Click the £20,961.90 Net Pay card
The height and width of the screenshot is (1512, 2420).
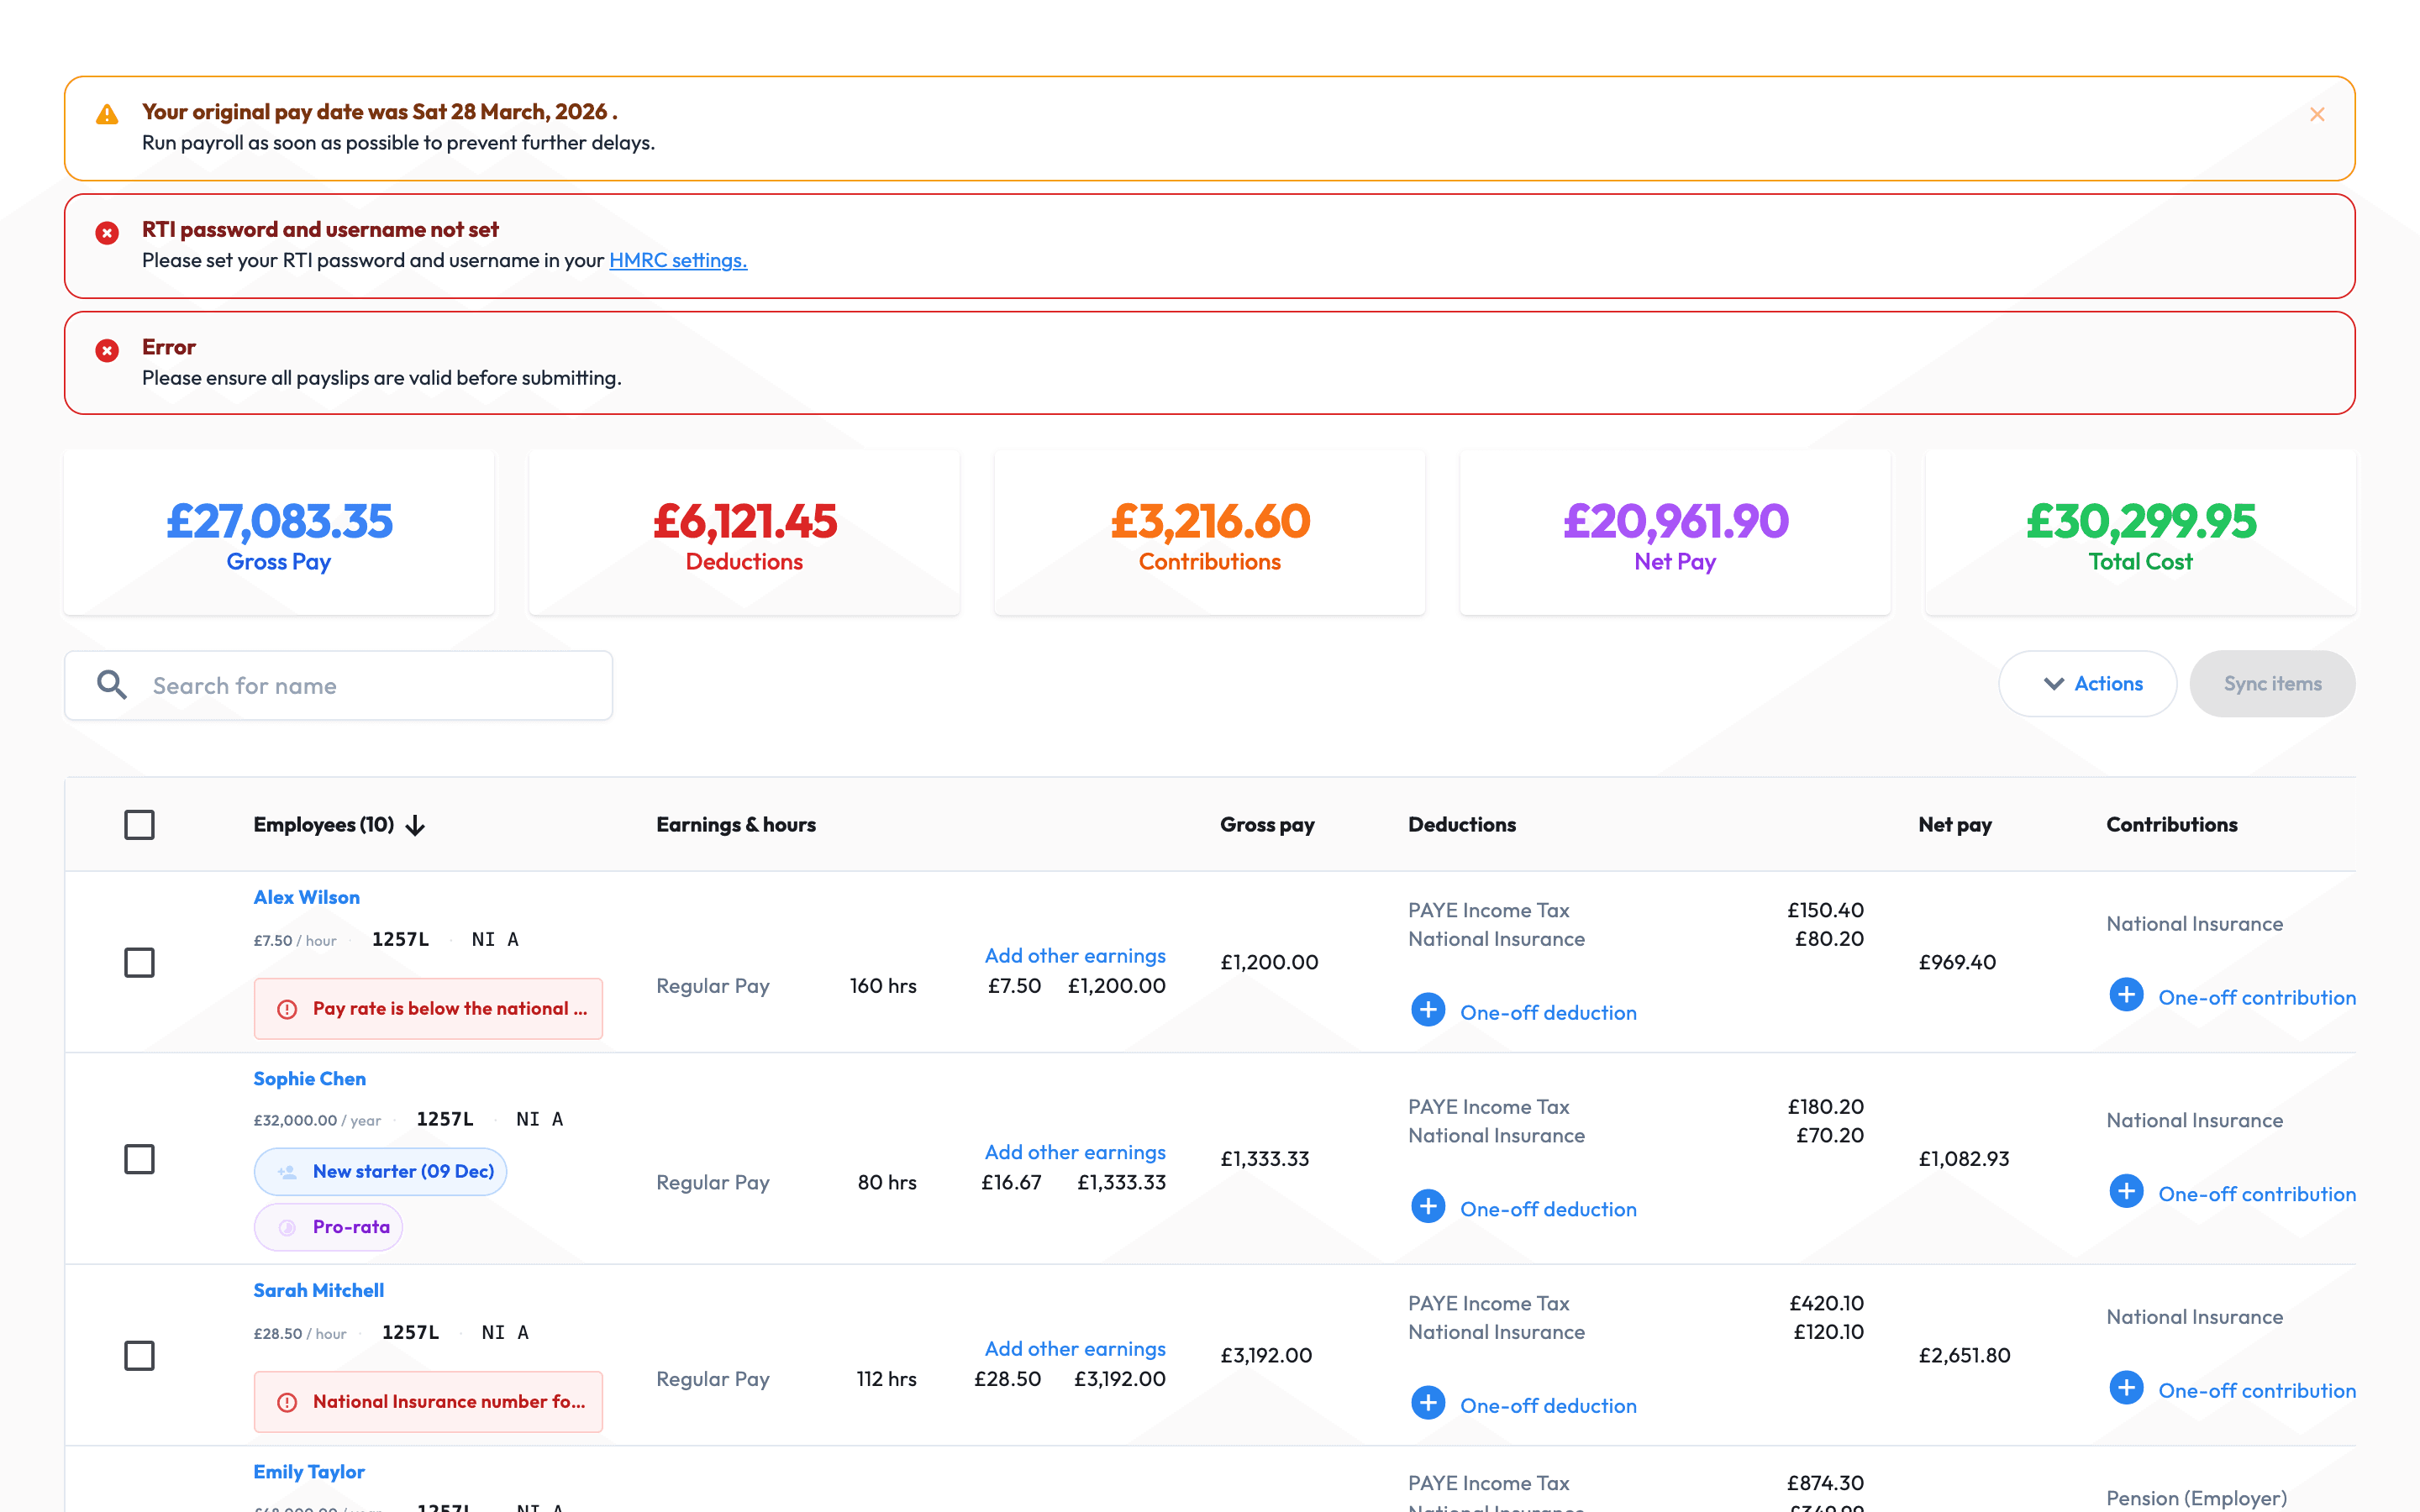pos(1675,533)
